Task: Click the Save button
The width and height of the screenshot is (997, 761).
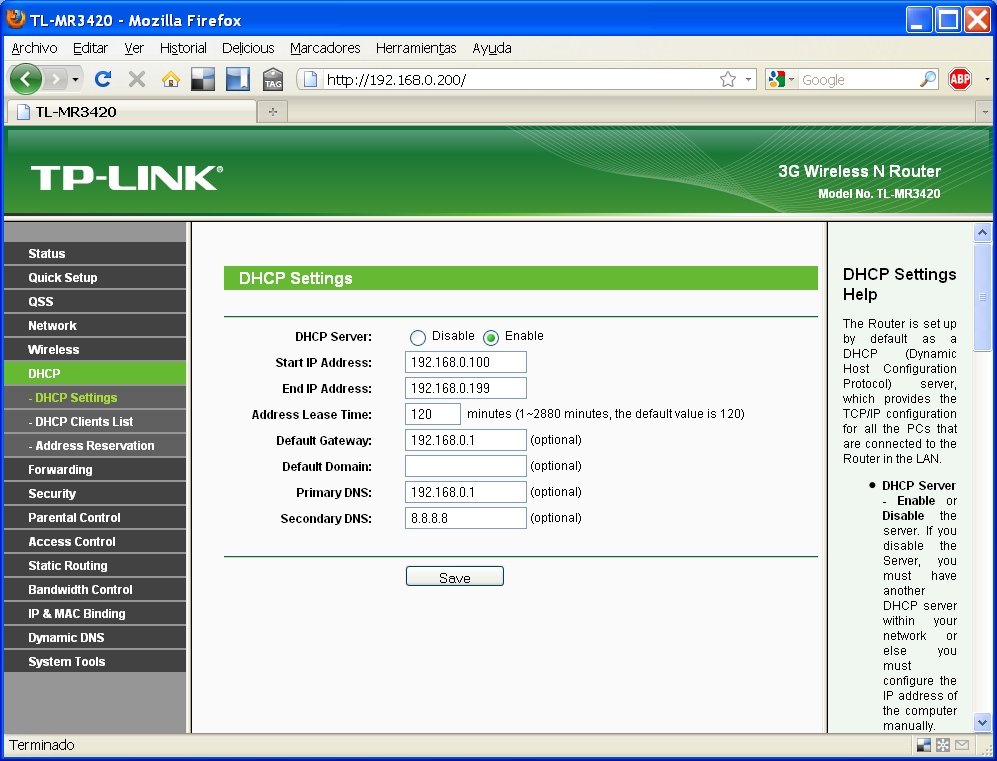Action: [x=455, y=577]
